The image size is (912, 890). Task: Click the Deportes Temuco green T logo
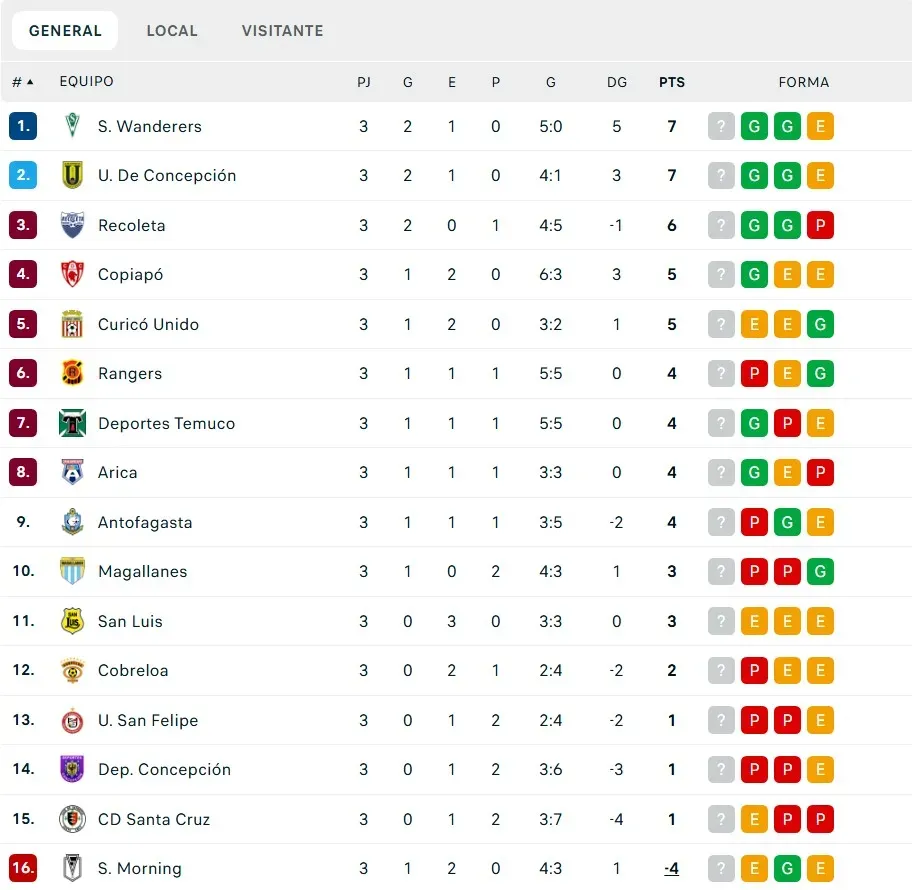(x=72, y=423)
